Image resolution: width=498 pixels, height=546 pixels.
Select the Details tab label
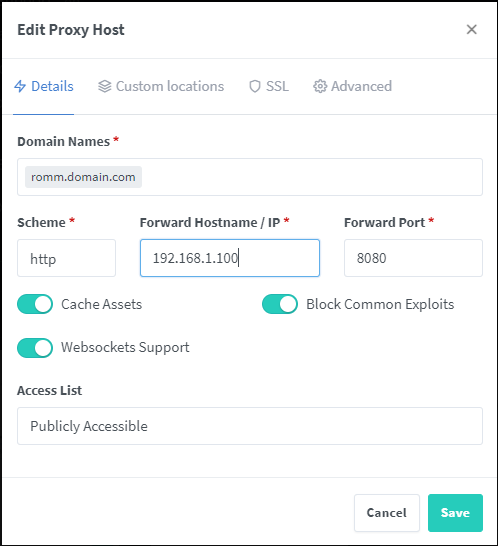tap(52, 86)
